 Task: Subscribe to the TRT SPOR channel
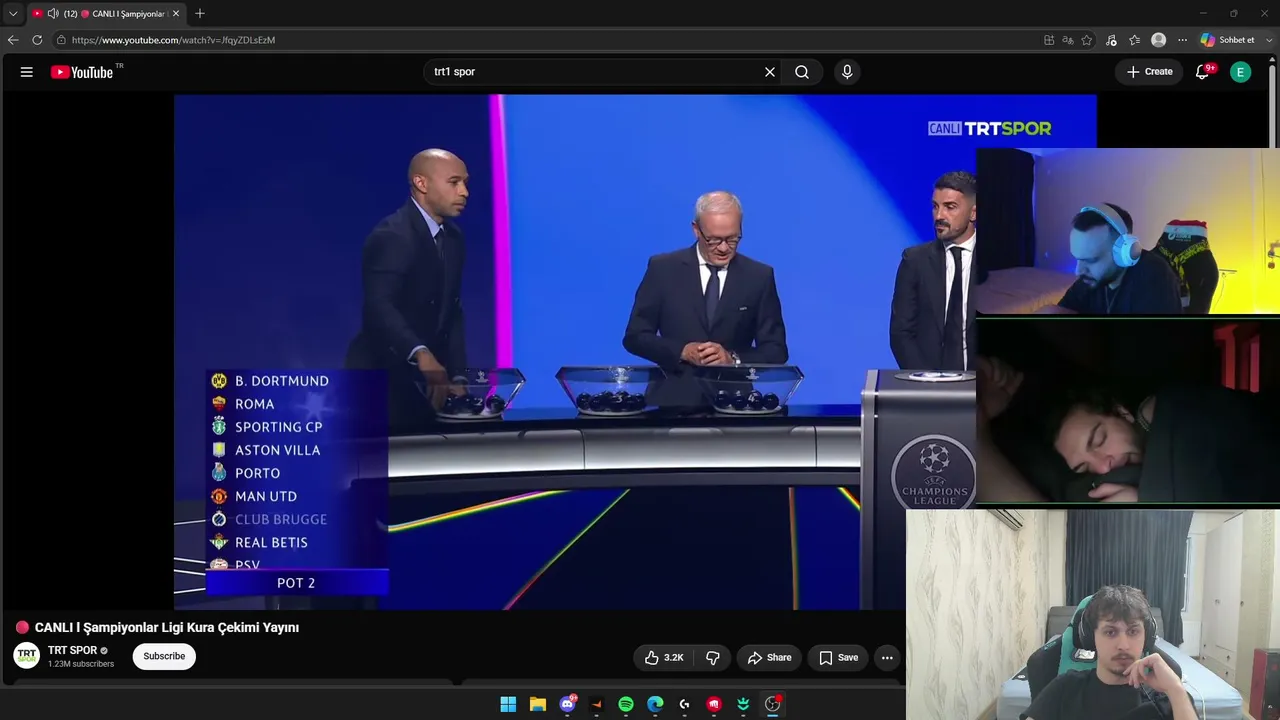pyautogui.click(x=164, y=656)
